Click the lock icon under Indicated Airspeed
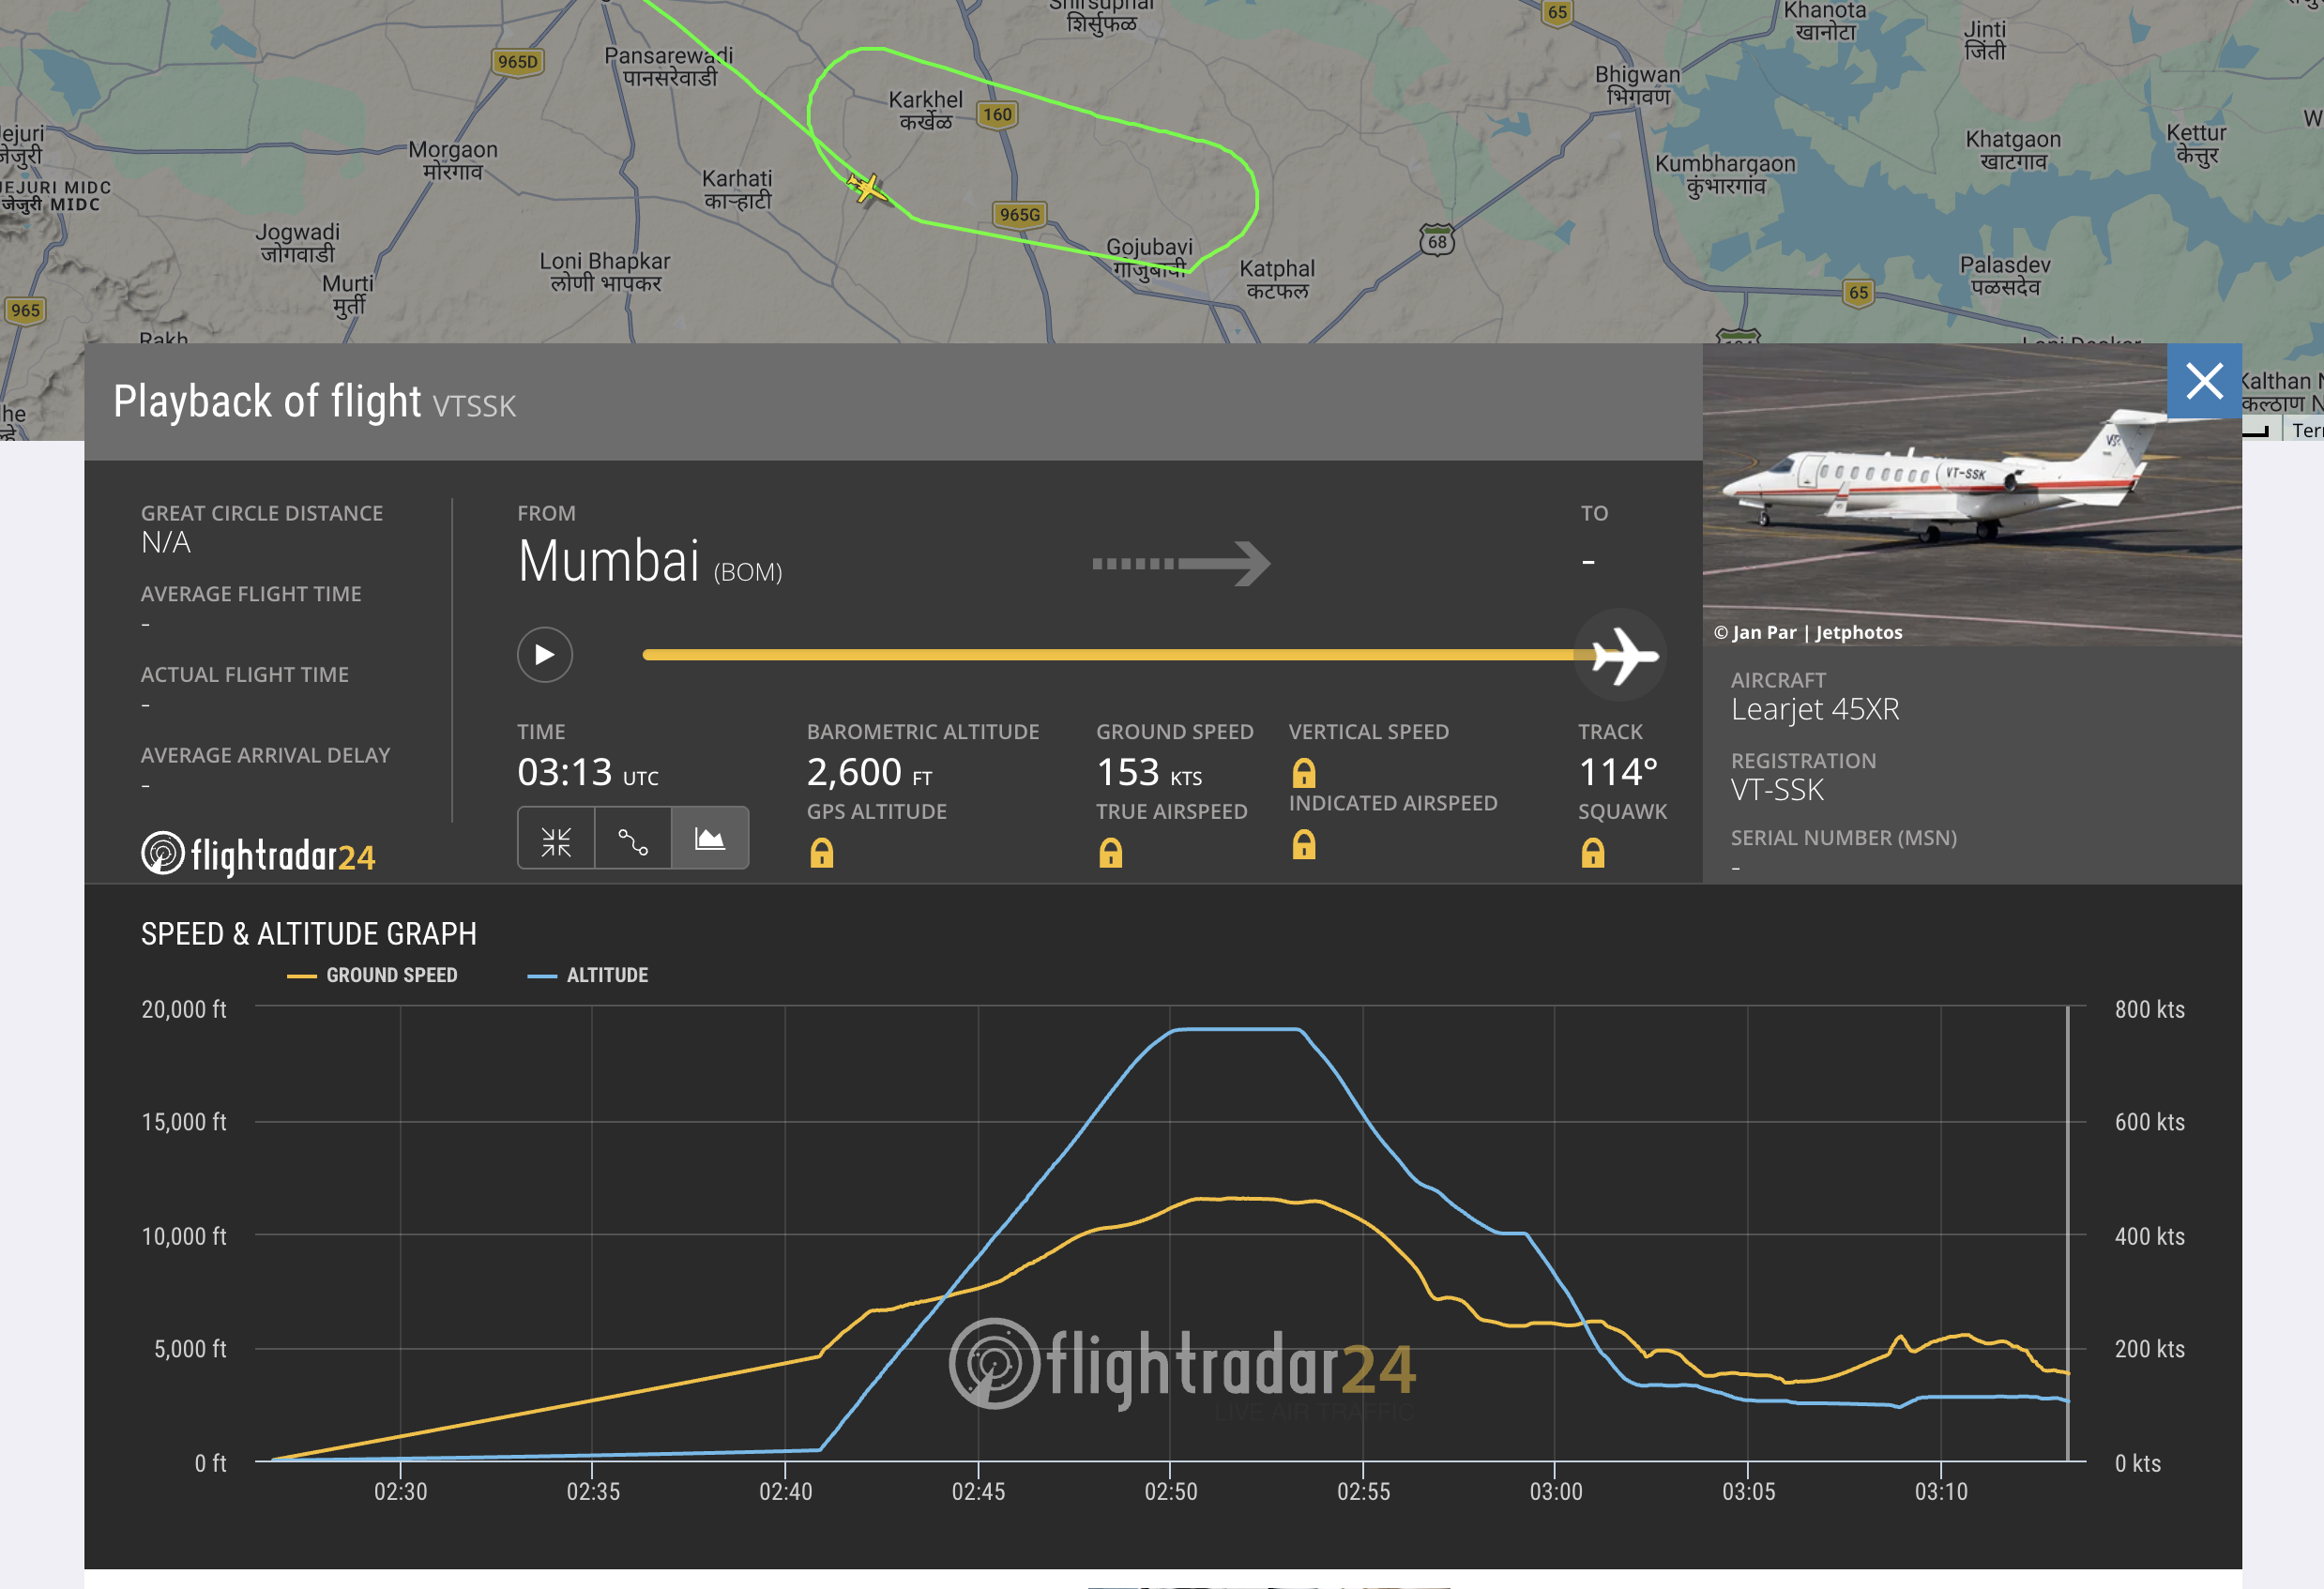Image resolution: width=2324 pixels, height=1589 pixels. [x=1304, y=845]
